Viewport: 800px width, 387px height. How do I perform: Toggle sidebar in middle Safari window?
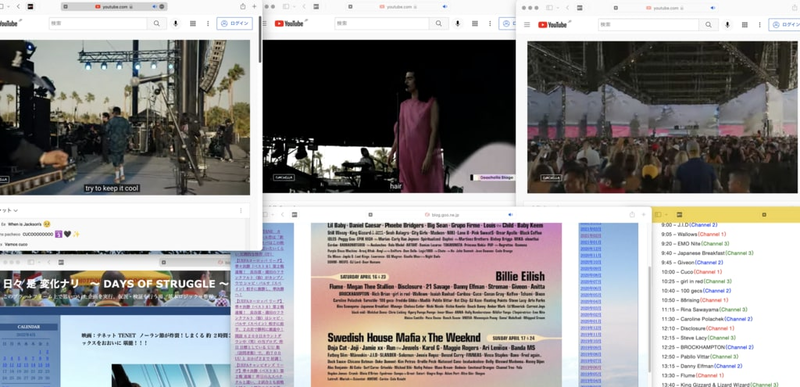[x=286, y=7]
